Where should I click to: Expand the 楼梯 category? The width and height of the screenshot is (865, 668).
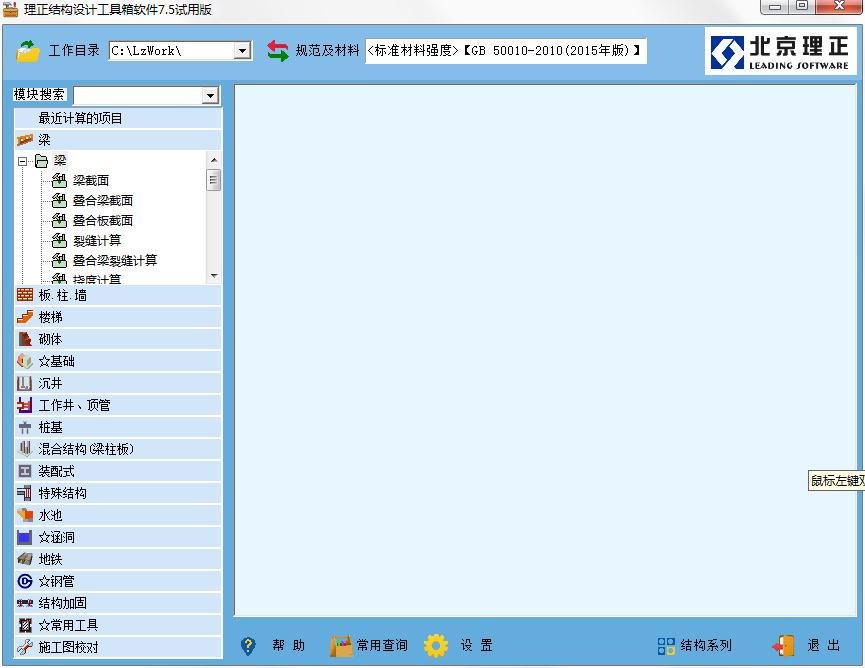pyautogui.click(x=118, y=317)
